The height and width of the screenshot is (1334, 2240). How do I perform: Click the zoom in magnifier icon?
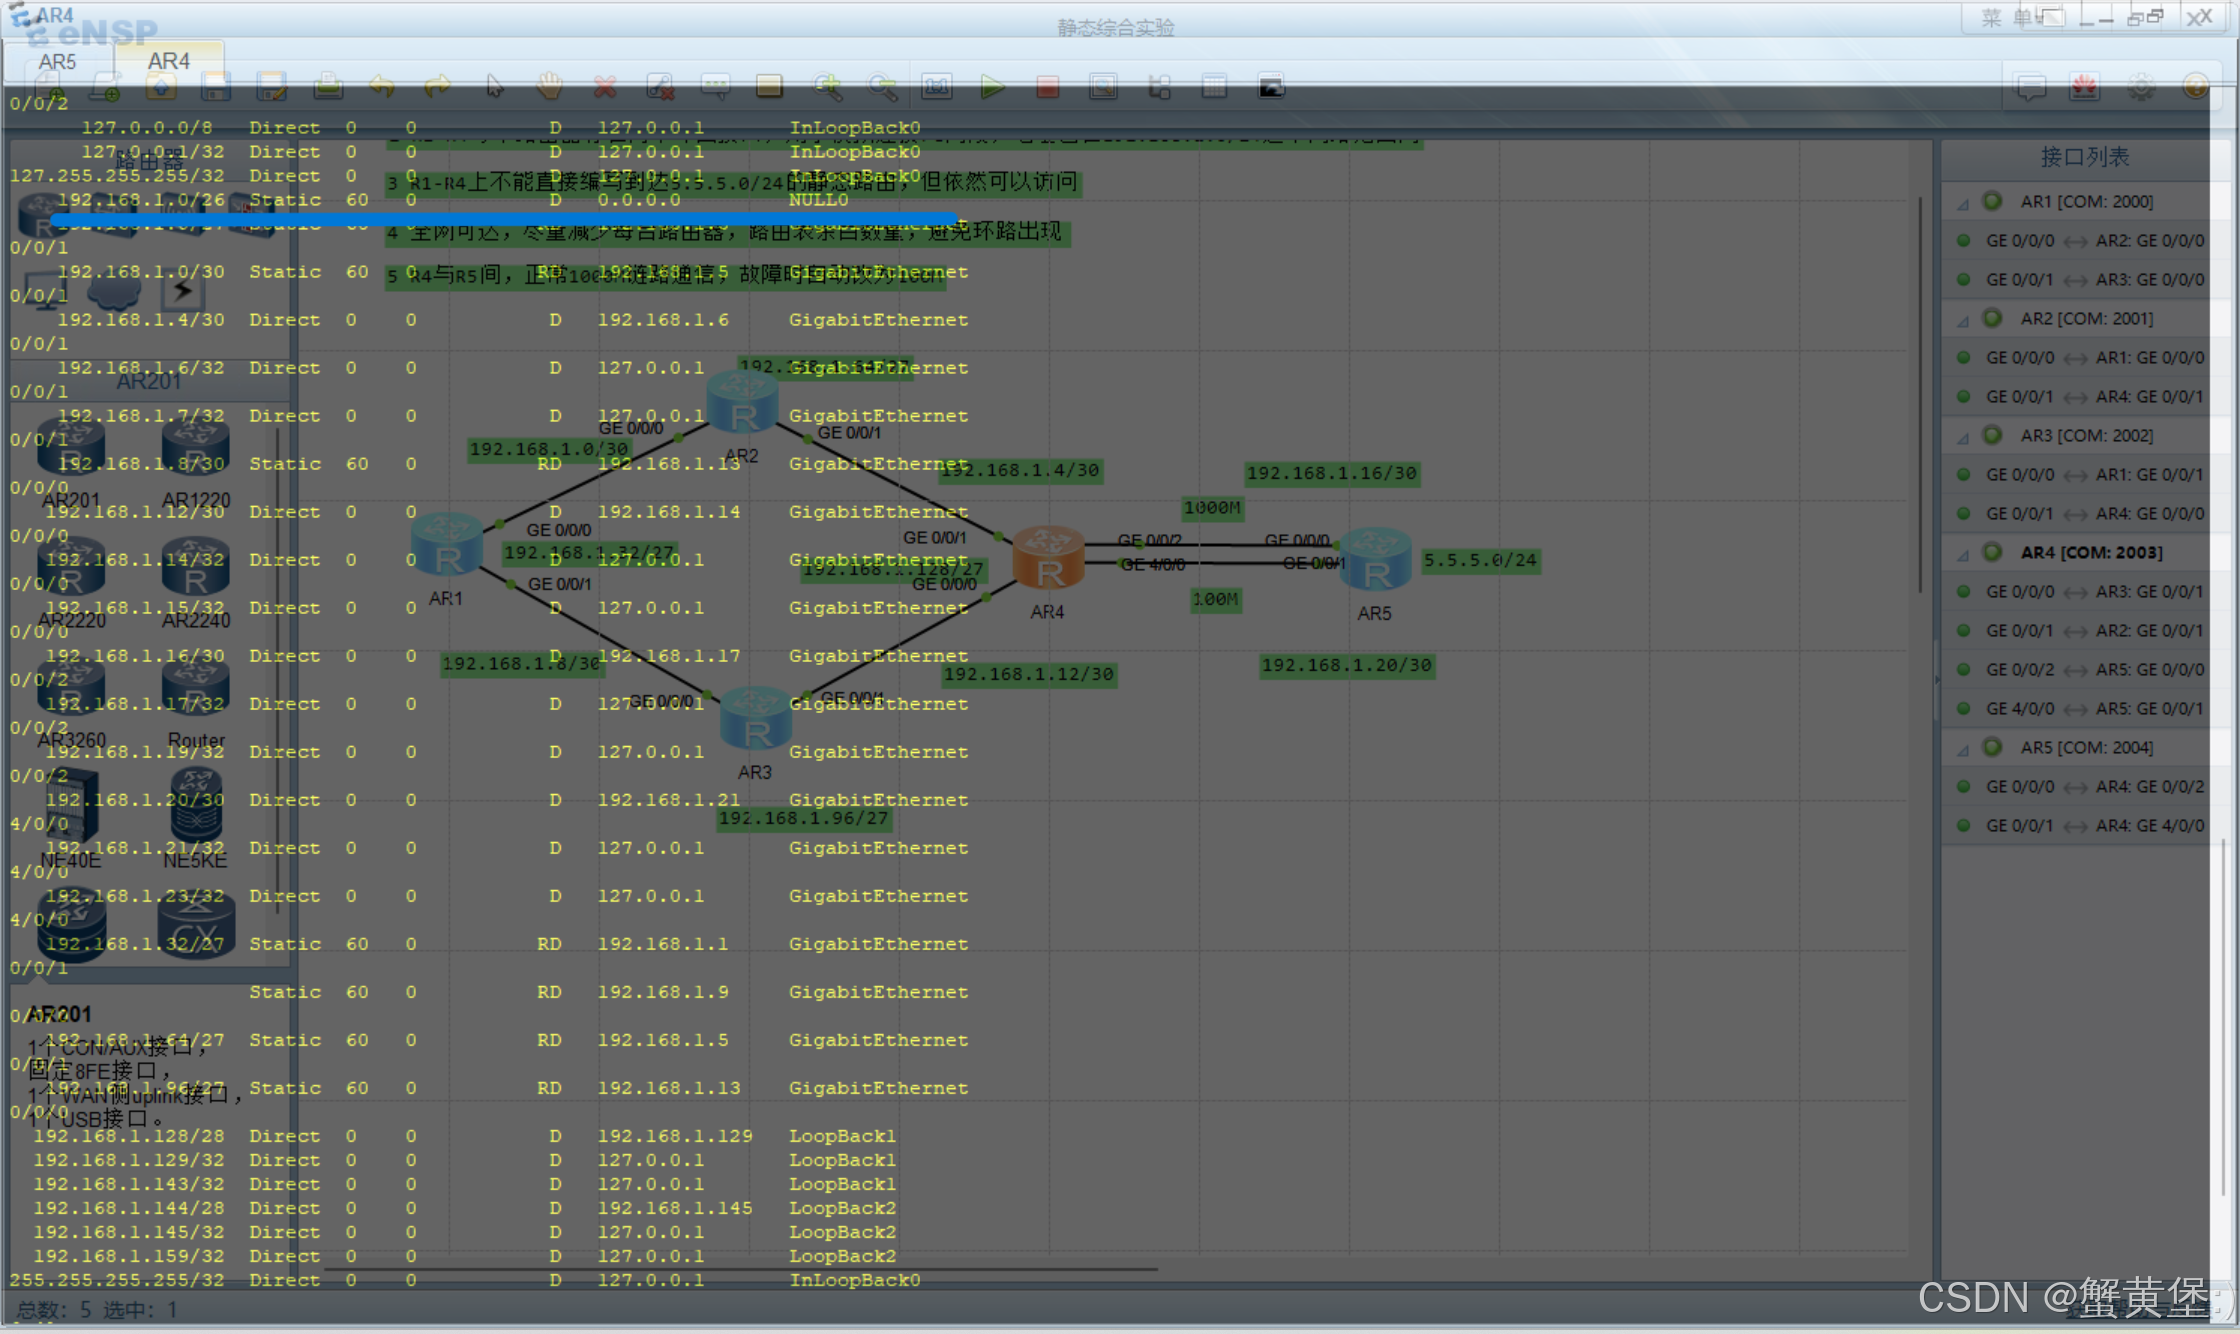point(827,88)
